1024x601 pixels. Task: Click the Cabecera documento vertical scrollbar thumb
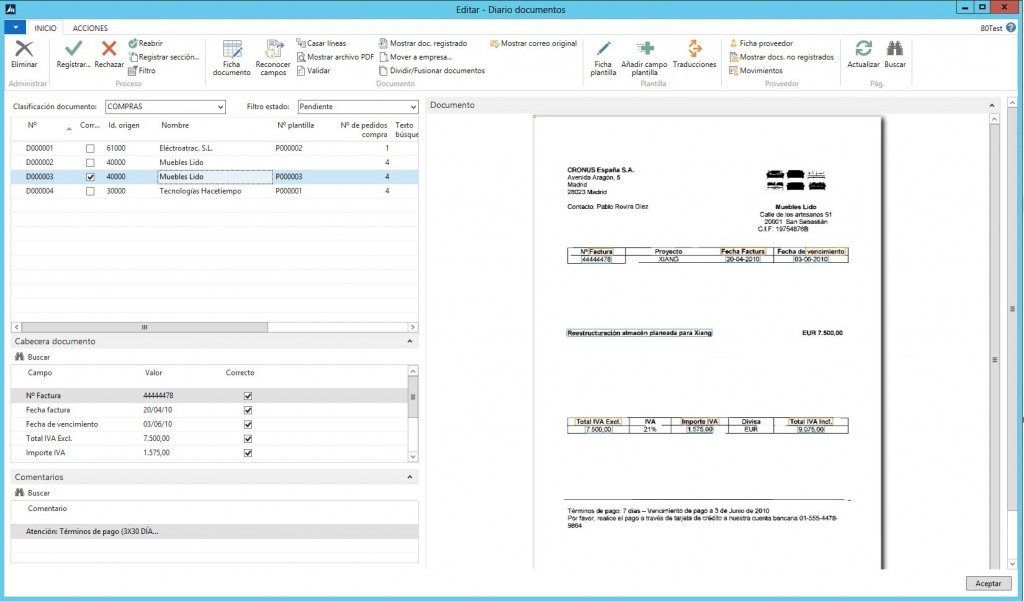[x=413, y=398]
